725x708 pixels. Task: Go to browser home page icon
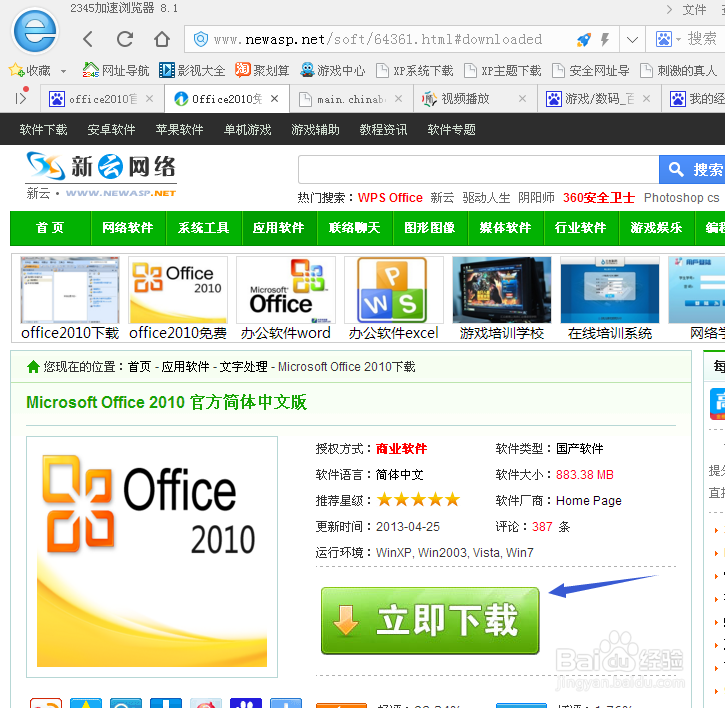[x=162, y=39]
